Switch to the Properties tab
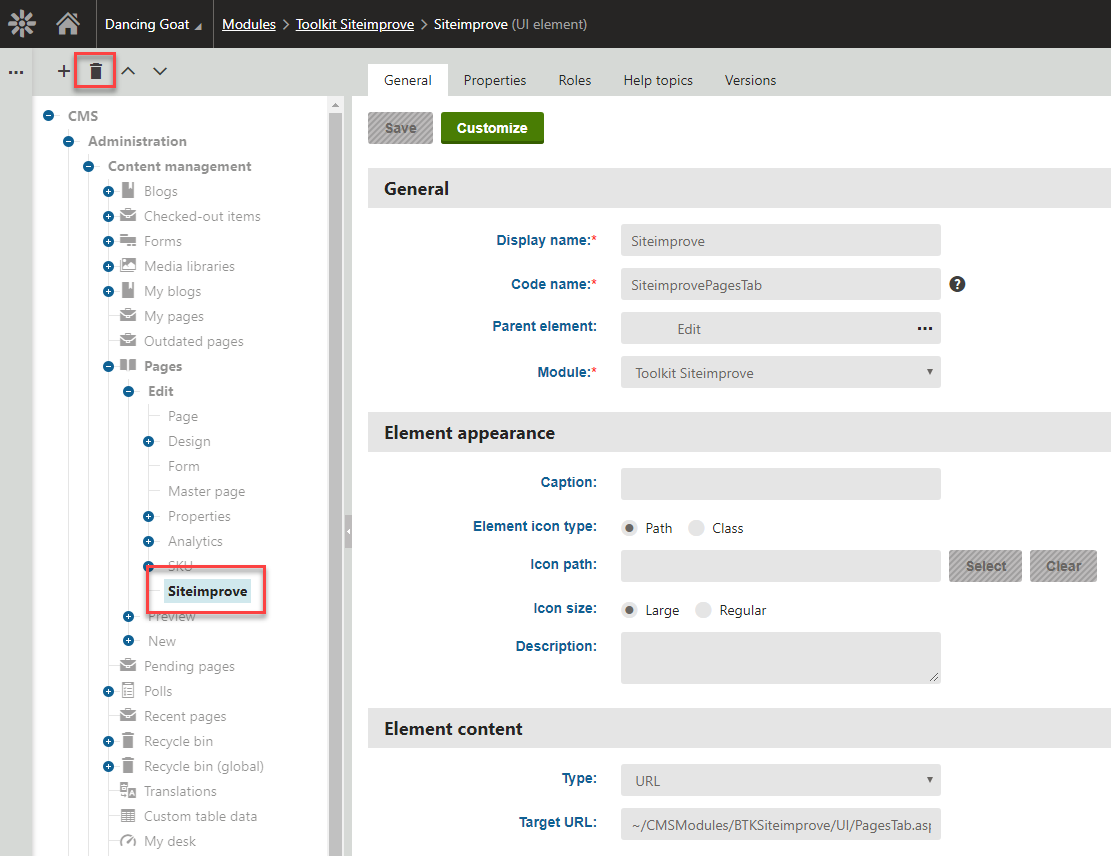The image size is (1111, 856). [x=495, y=80]
